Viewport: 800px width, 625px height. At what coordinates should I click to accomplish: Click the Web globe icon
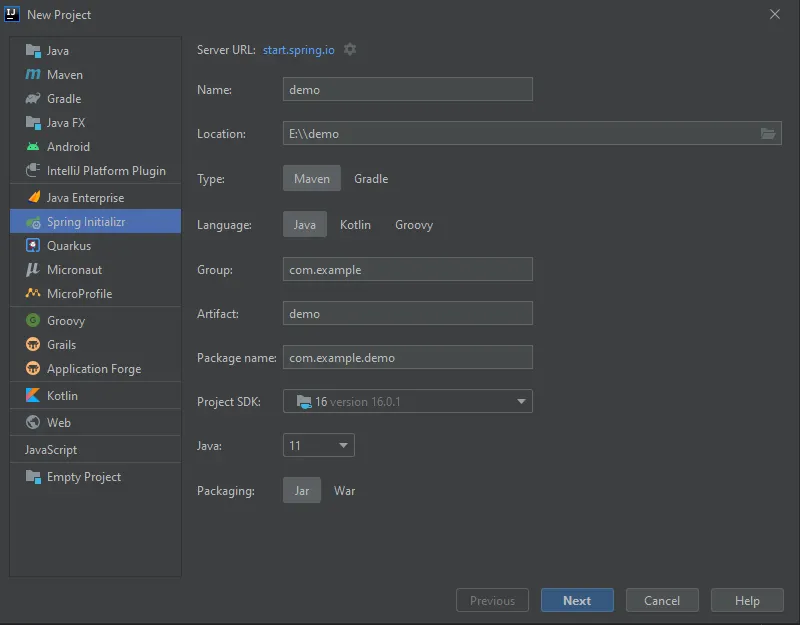(x=33, y=422)
